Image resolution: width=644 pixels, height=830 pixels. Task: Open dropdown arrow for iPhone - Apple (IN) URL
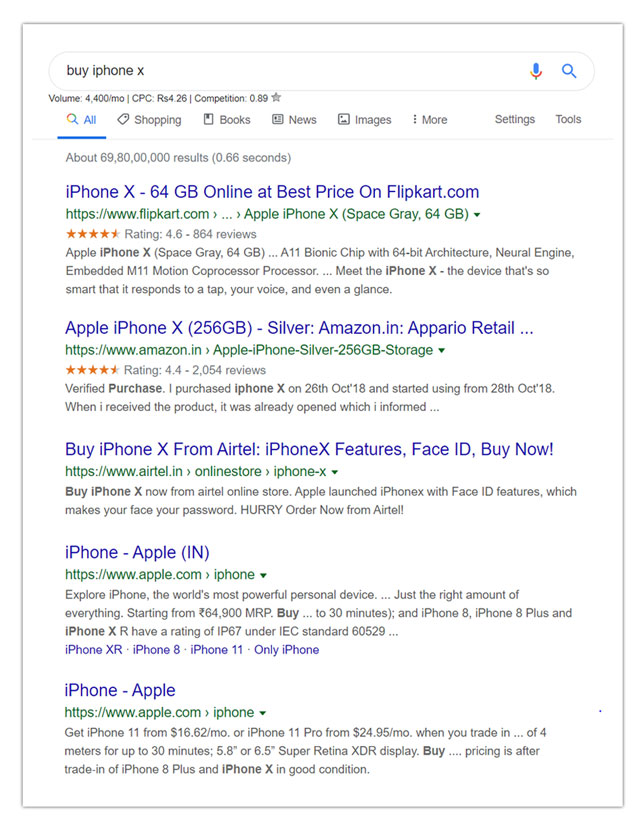coord(263,575)
